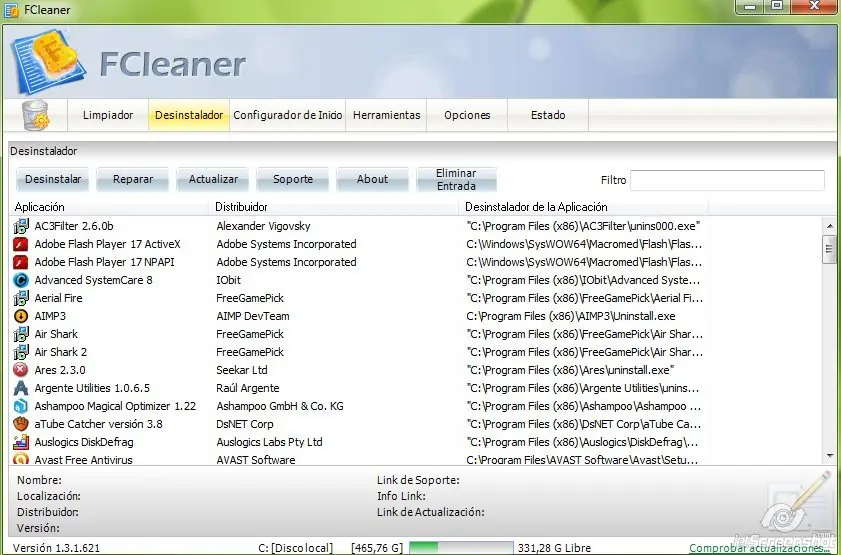
Task: Click the AC3Filter 2.6.0b application icon
Action: click(x=21, y=226)
